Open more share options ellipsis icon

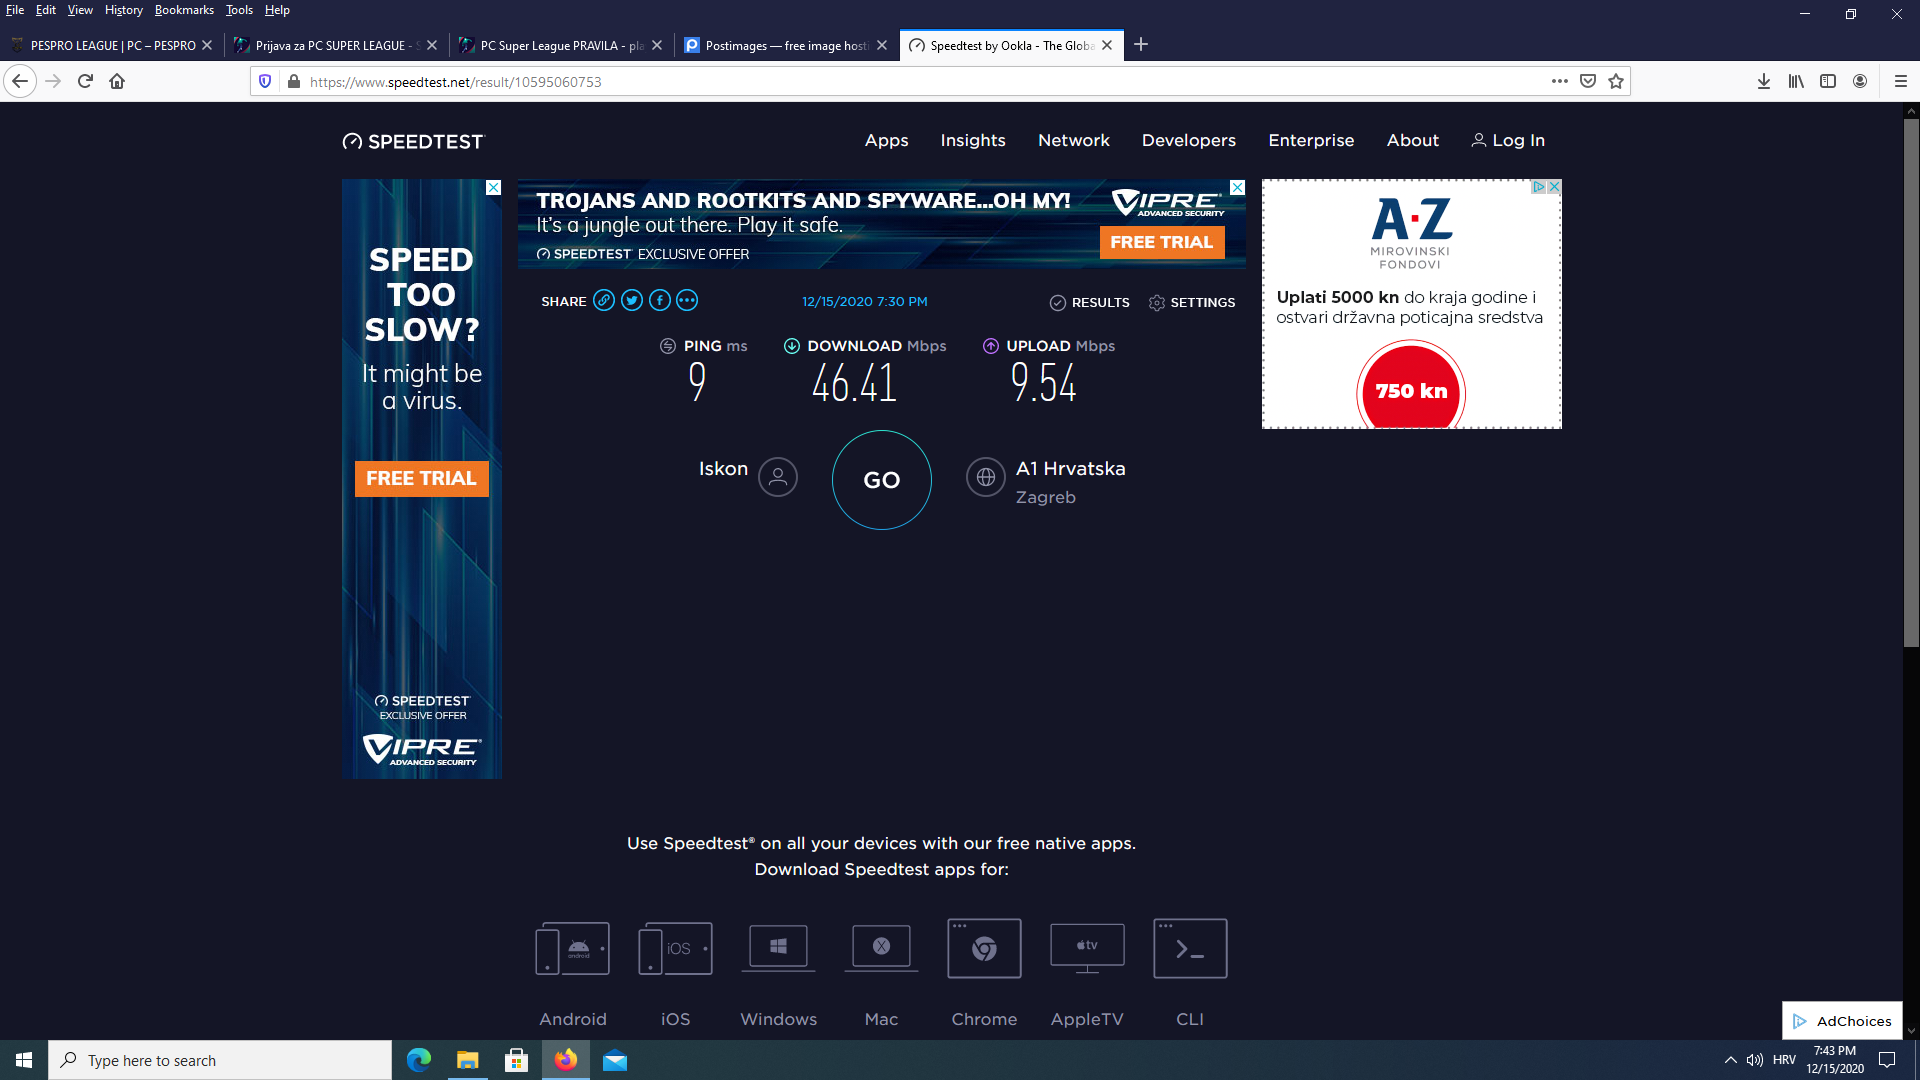[x=687, y=301]
